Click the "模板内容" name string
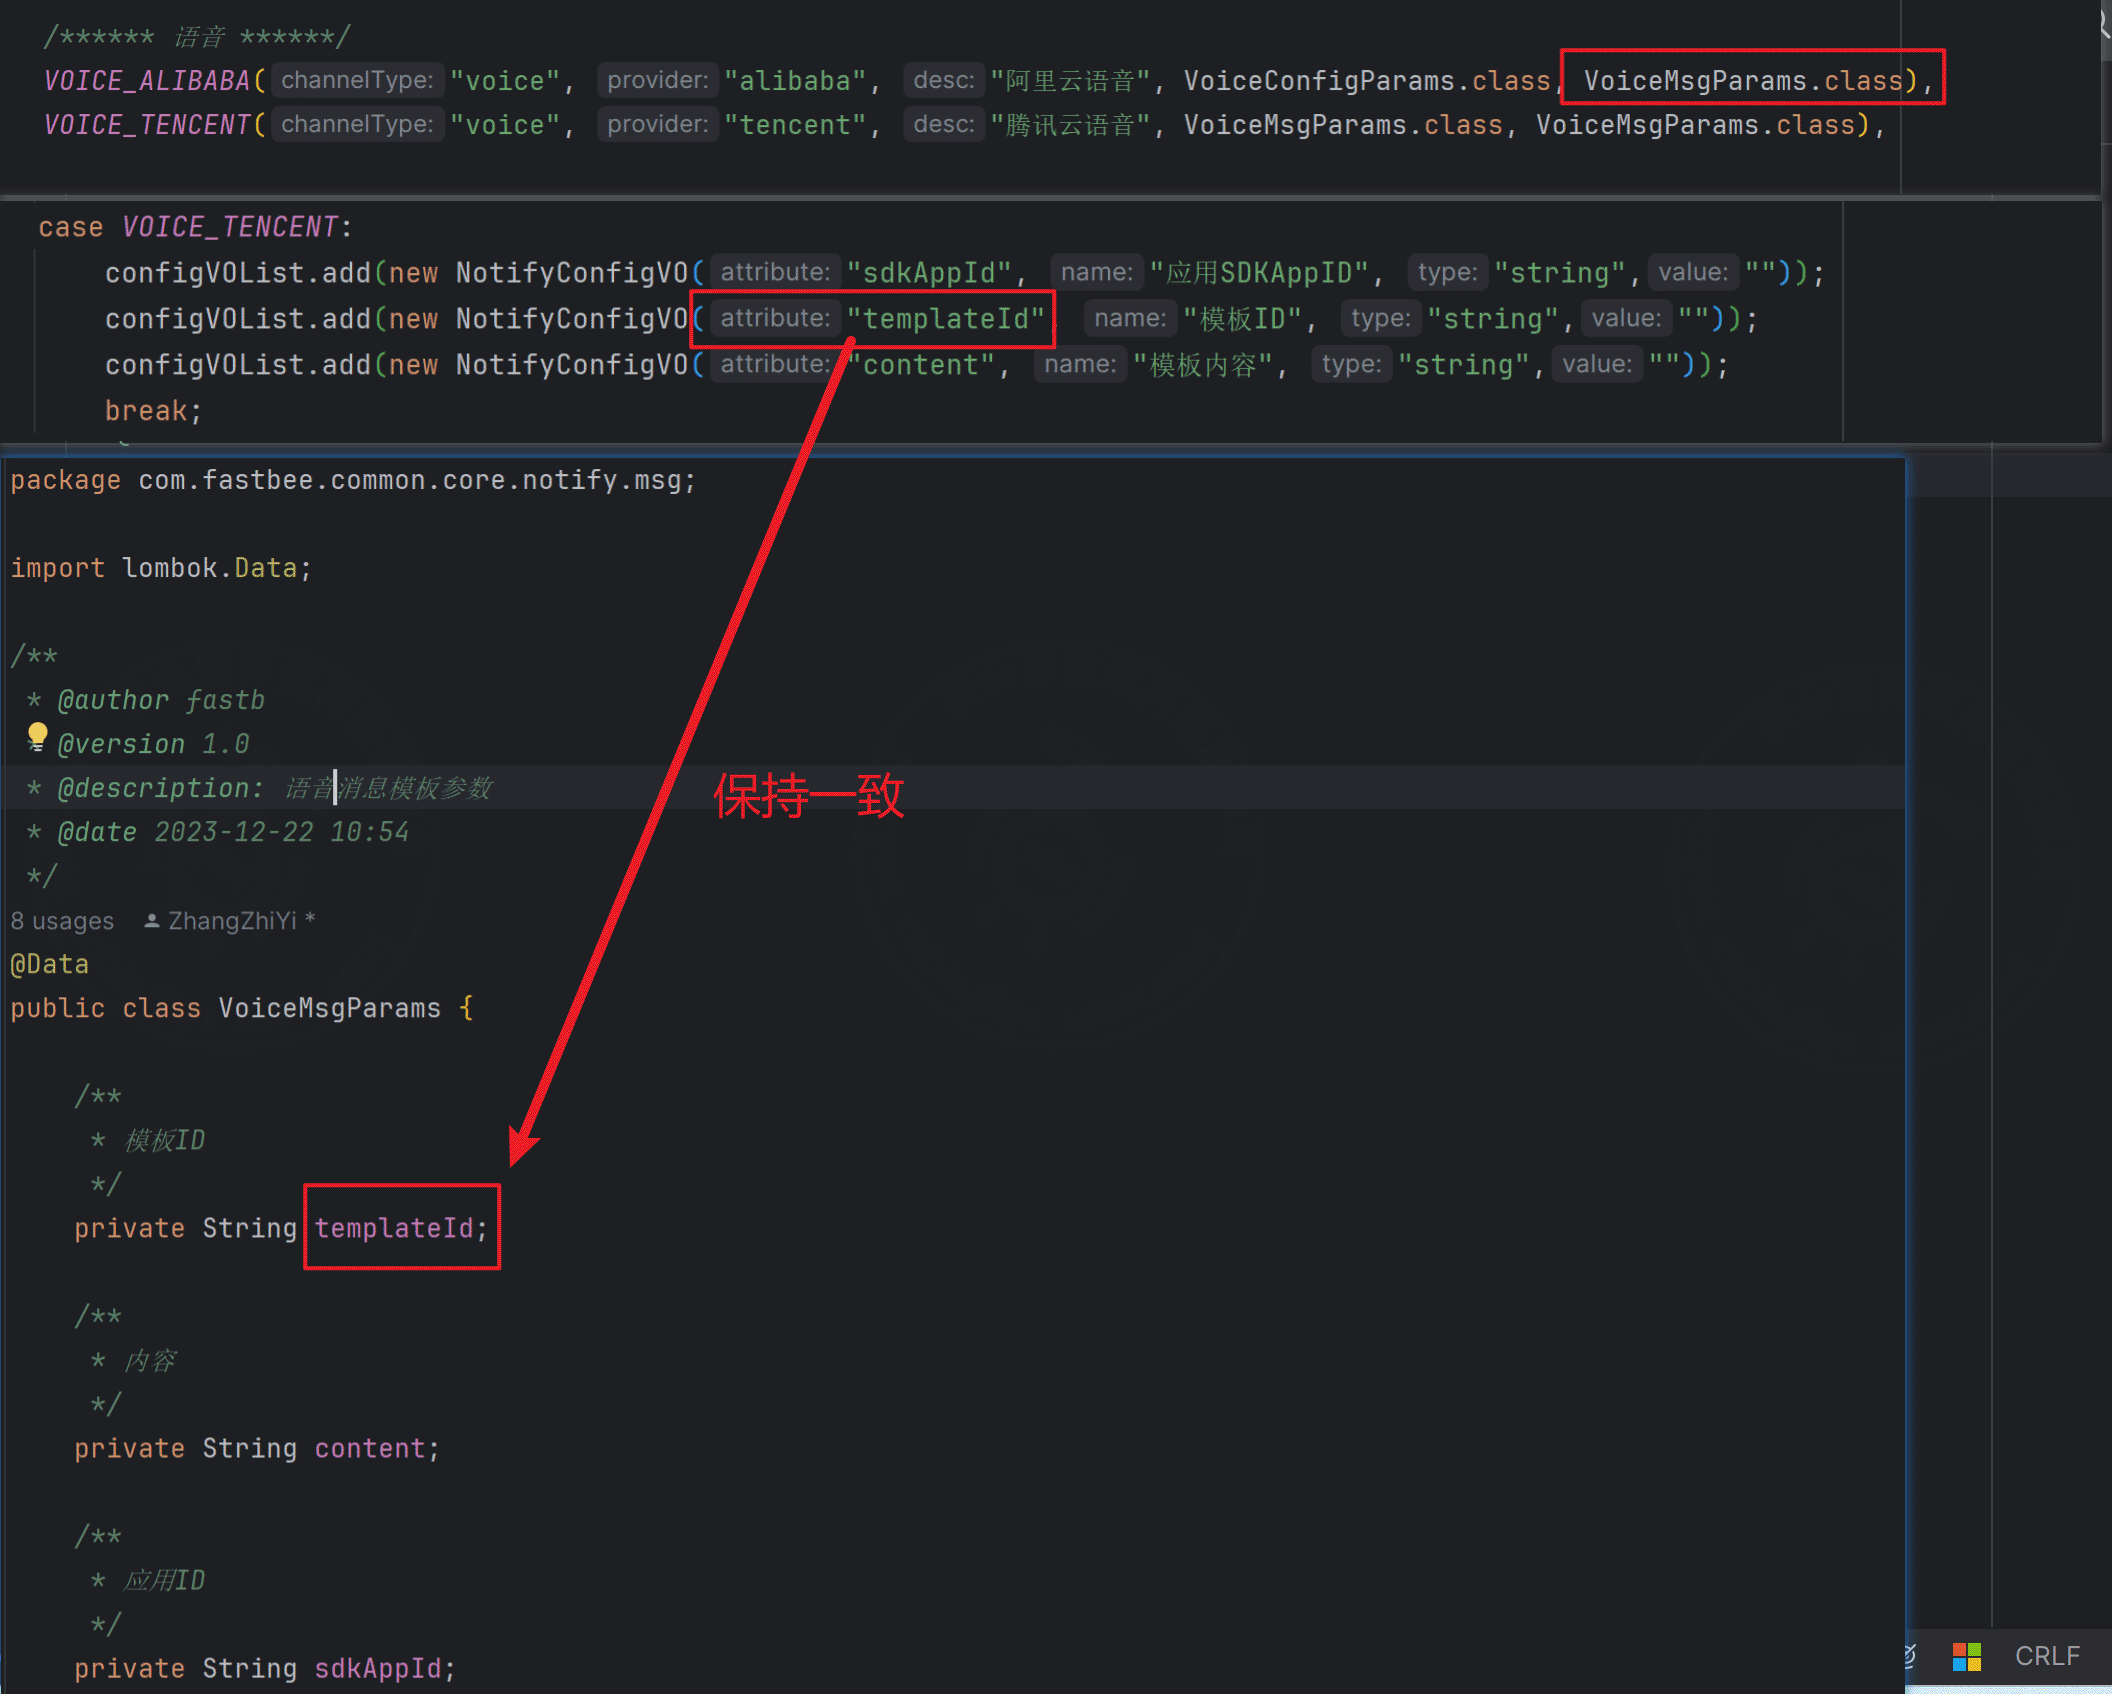The height and width of the screenshot is (1694, 2112). (1203, 365)
